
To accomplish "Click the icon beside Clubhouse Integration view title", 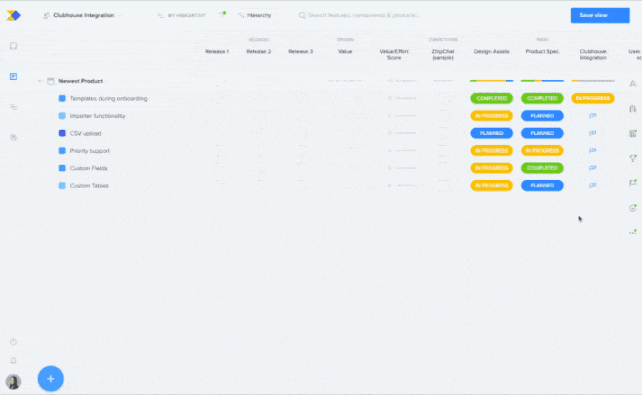I will 46,15.
